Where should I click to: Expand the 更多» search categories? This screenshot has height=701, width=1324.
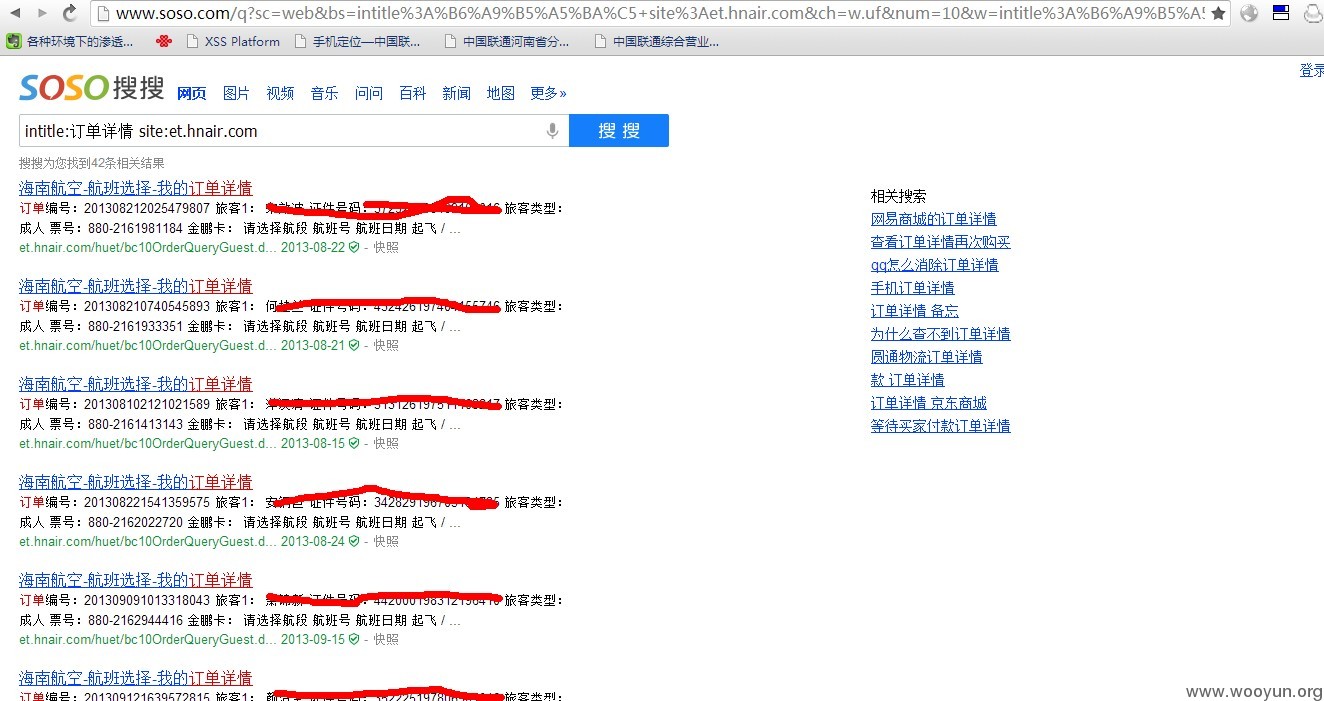[x=548, y=93]
